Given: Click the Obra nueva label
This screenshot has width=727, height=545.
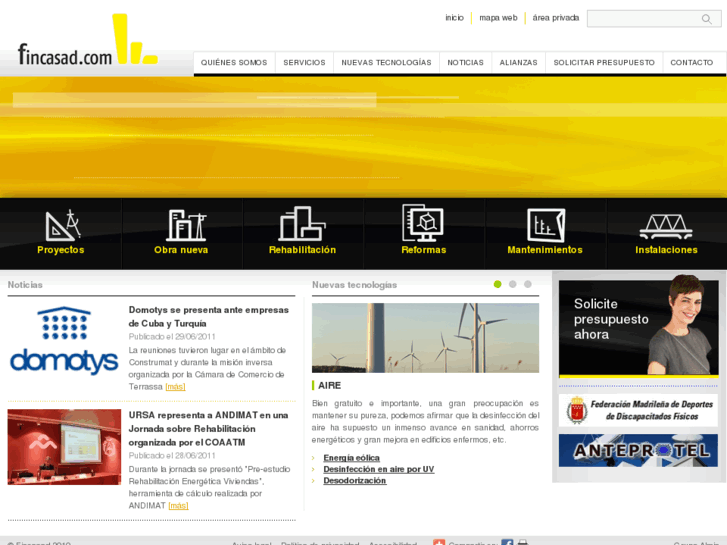Looking at the screenshot, I should point(181,250).
